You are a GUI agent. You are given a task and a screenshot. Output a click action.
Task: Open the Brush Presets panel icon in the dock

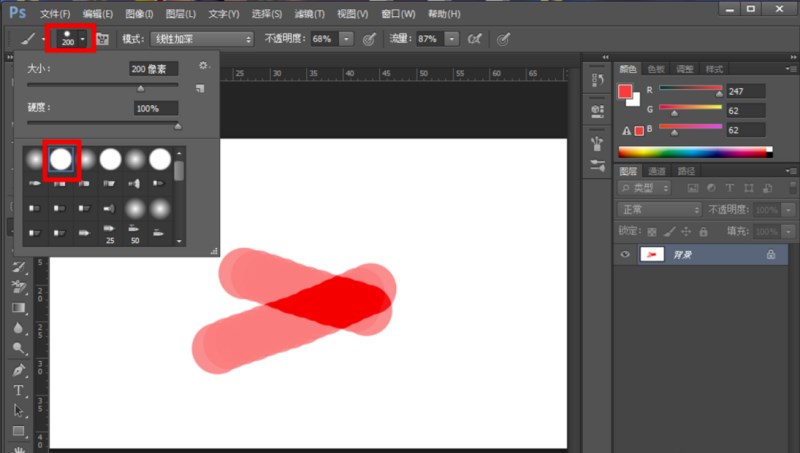click(x=598, y=165)
